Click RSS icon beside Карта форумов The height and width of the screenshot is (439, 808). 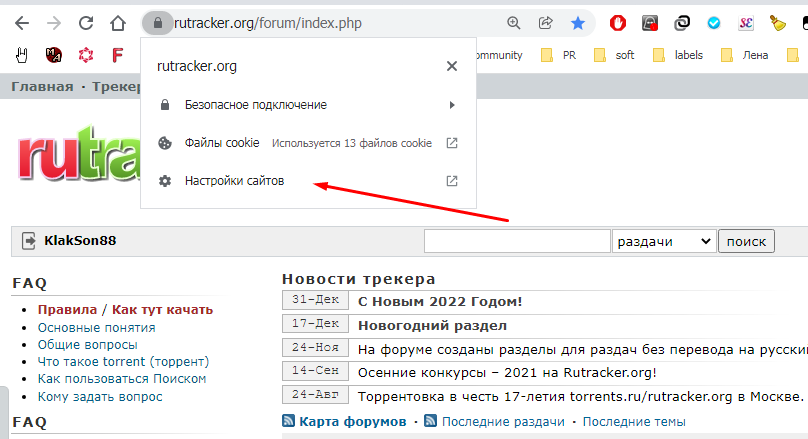tap(289, 421)
